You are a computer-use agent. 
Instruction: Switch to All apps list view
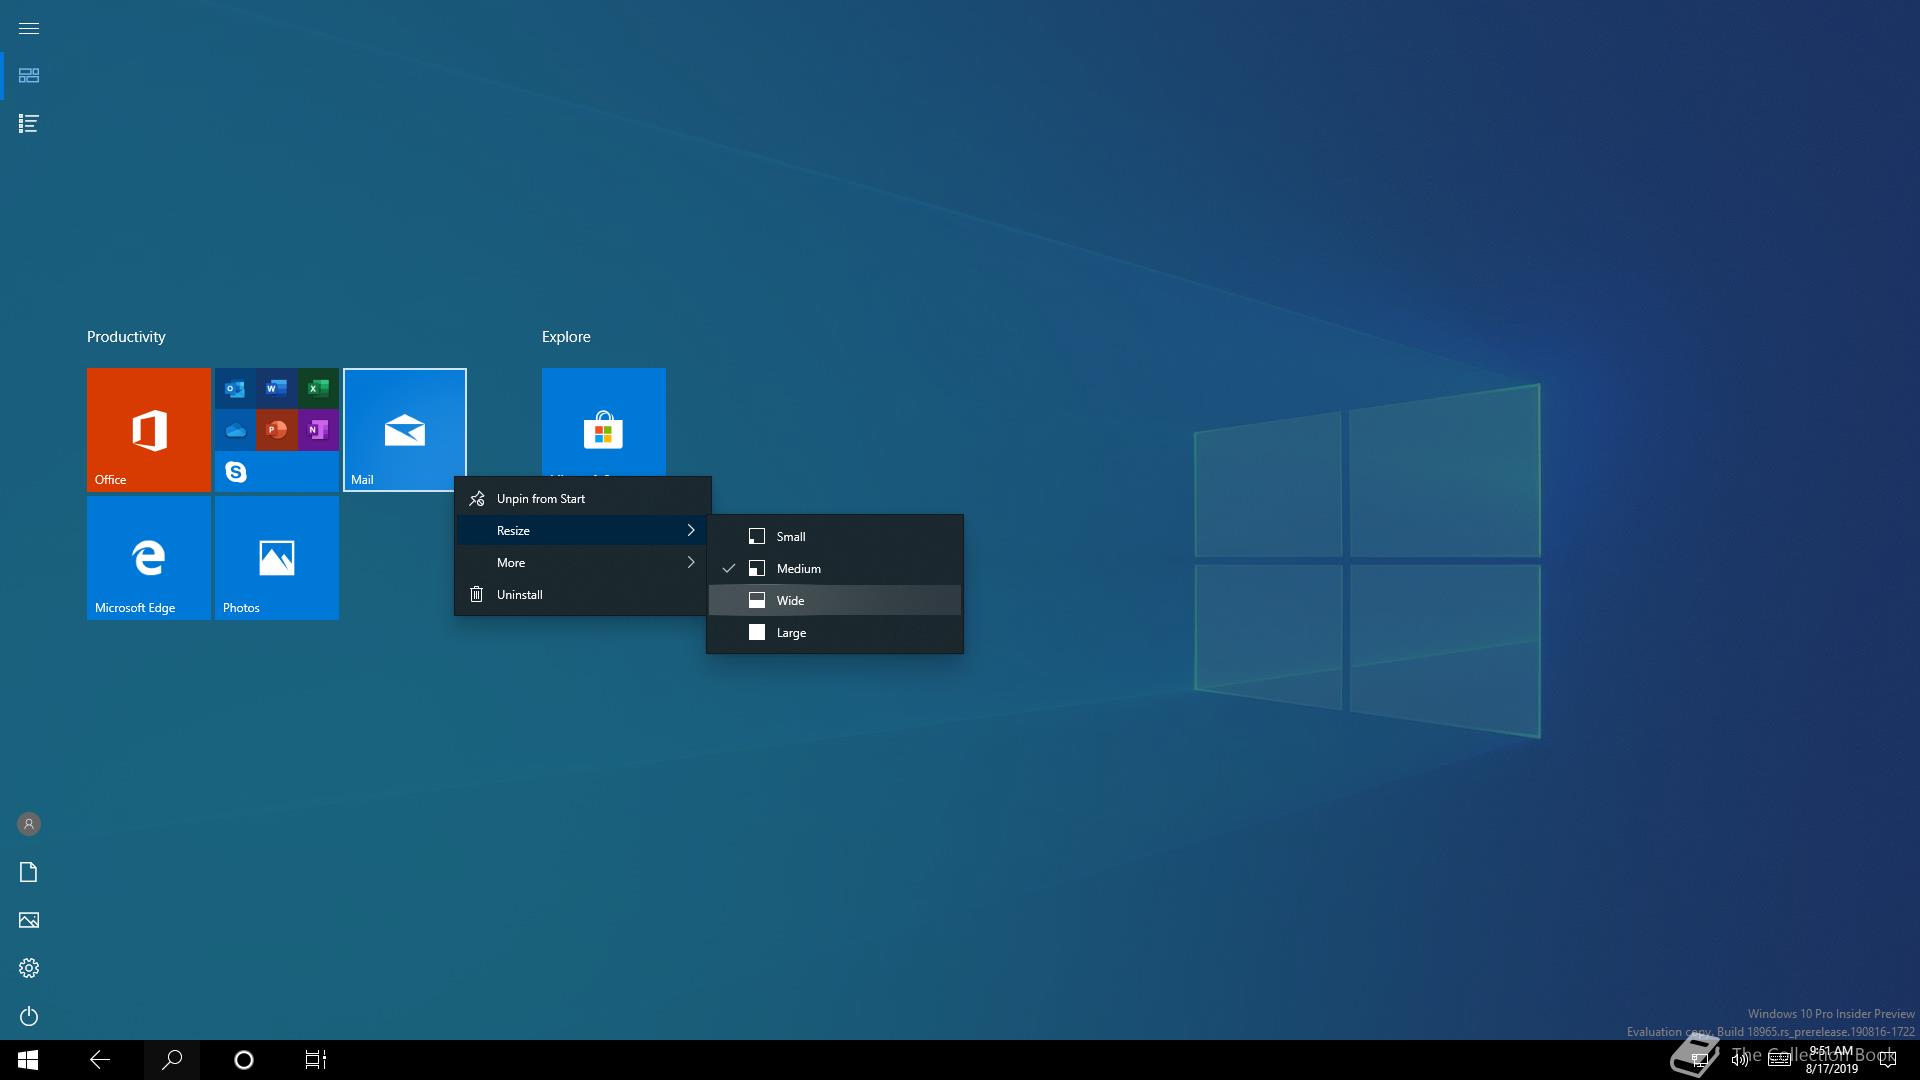(29, 124)
